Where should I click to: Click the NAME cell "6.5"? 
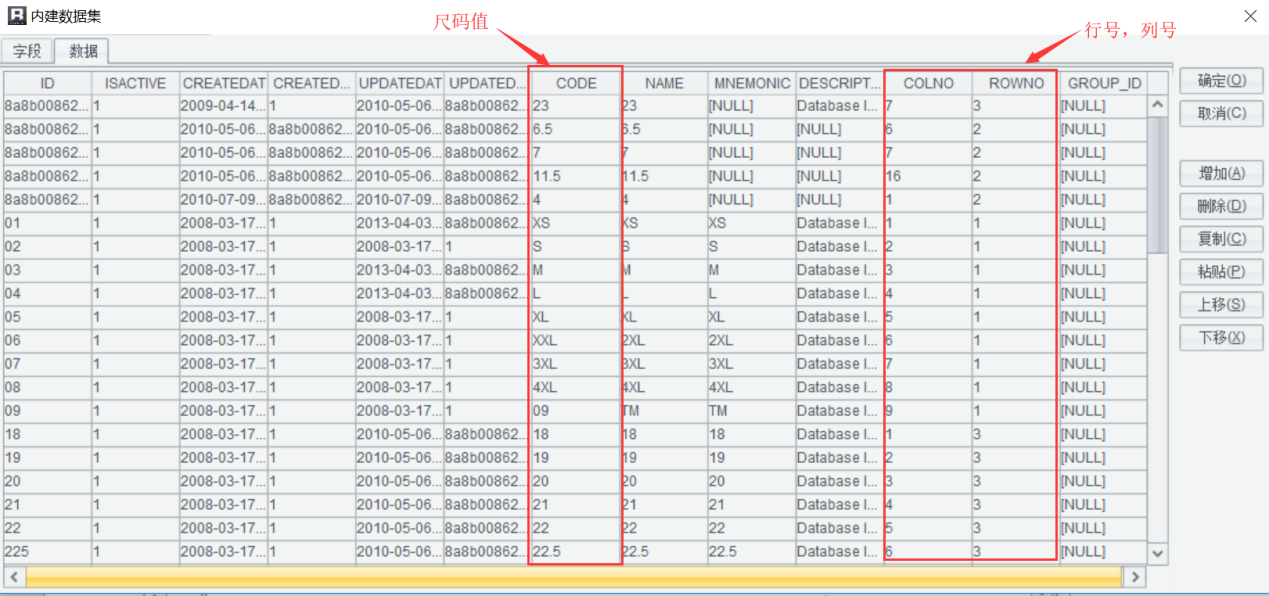[x=664, y=129]
